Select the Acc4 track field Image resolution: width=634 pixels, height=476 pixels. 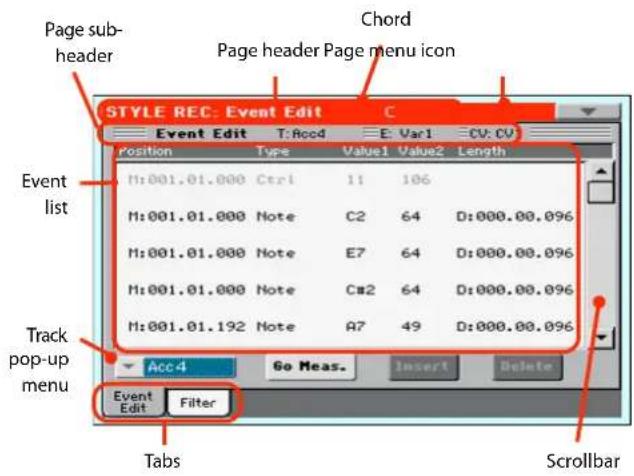(x=189, y=367)
